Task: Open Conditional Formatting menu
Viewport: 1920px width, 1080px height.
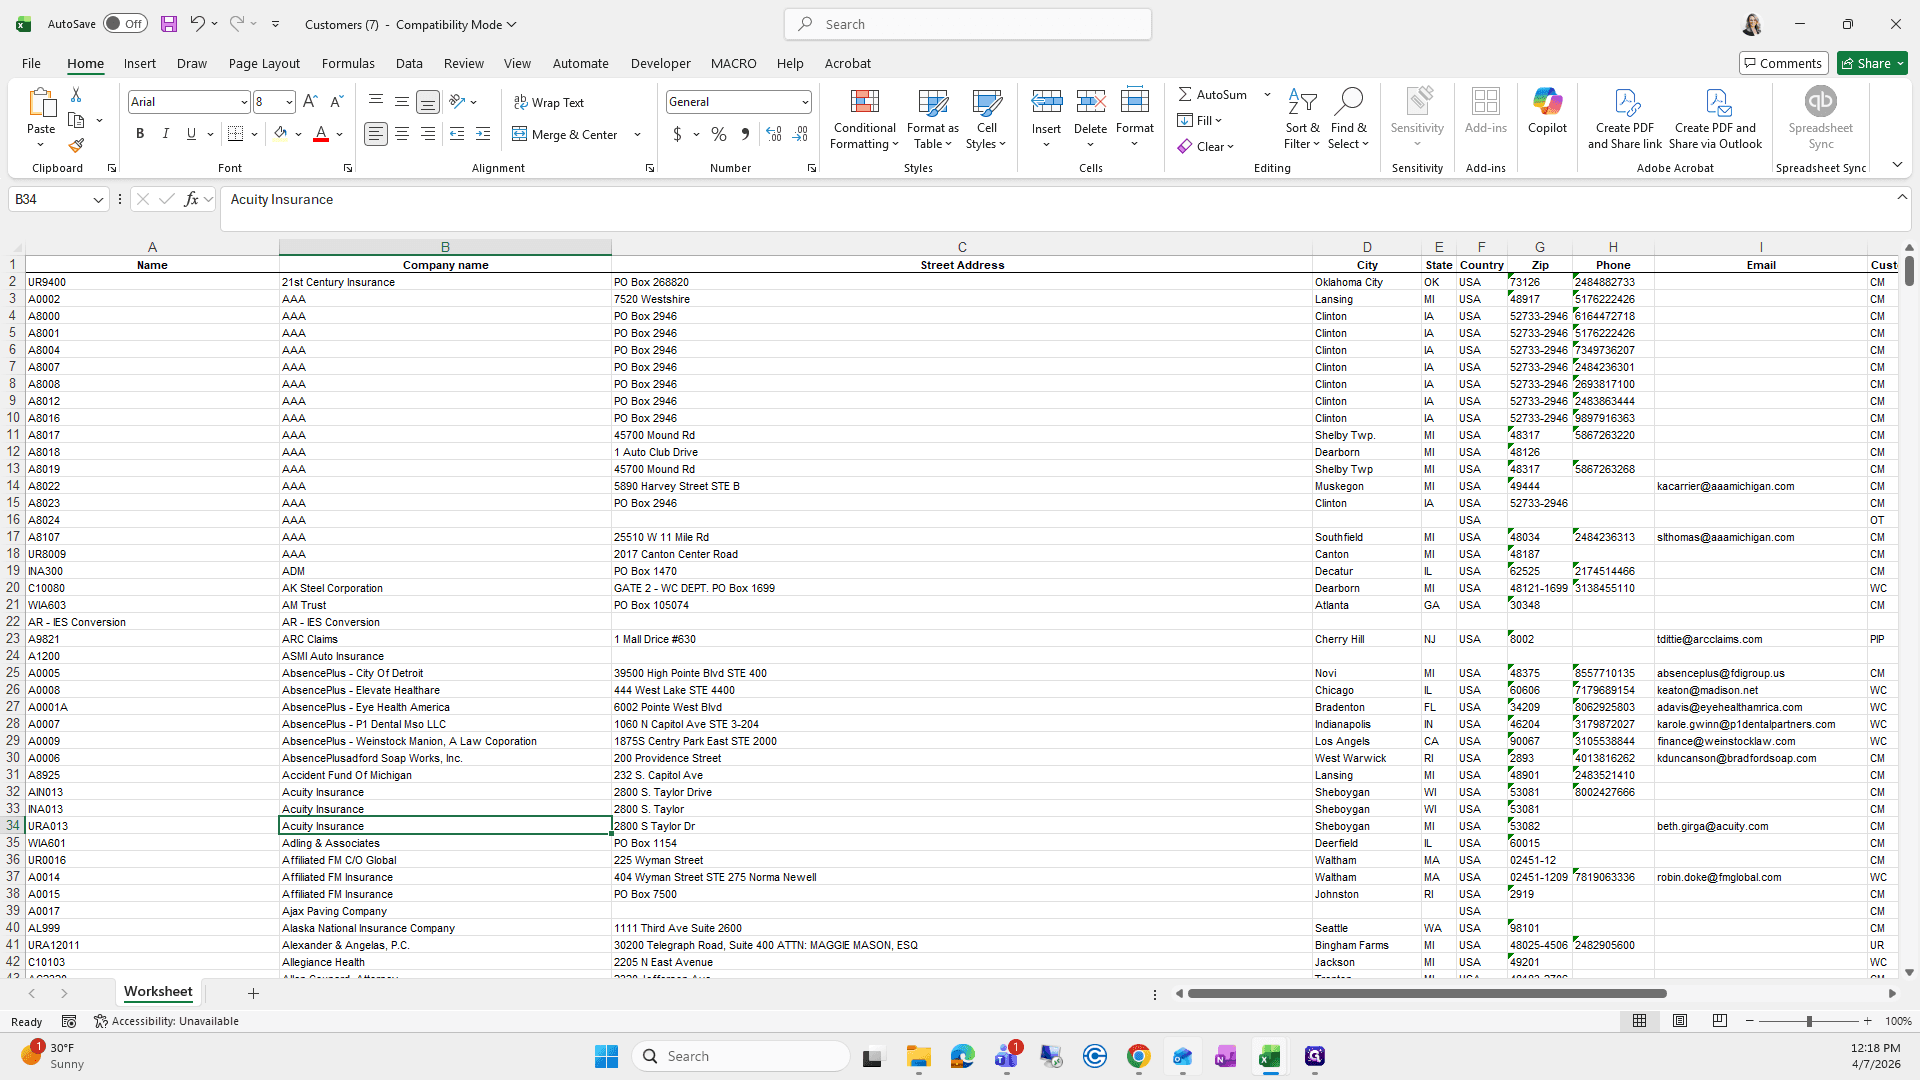Action: click(x=865, y=120)
